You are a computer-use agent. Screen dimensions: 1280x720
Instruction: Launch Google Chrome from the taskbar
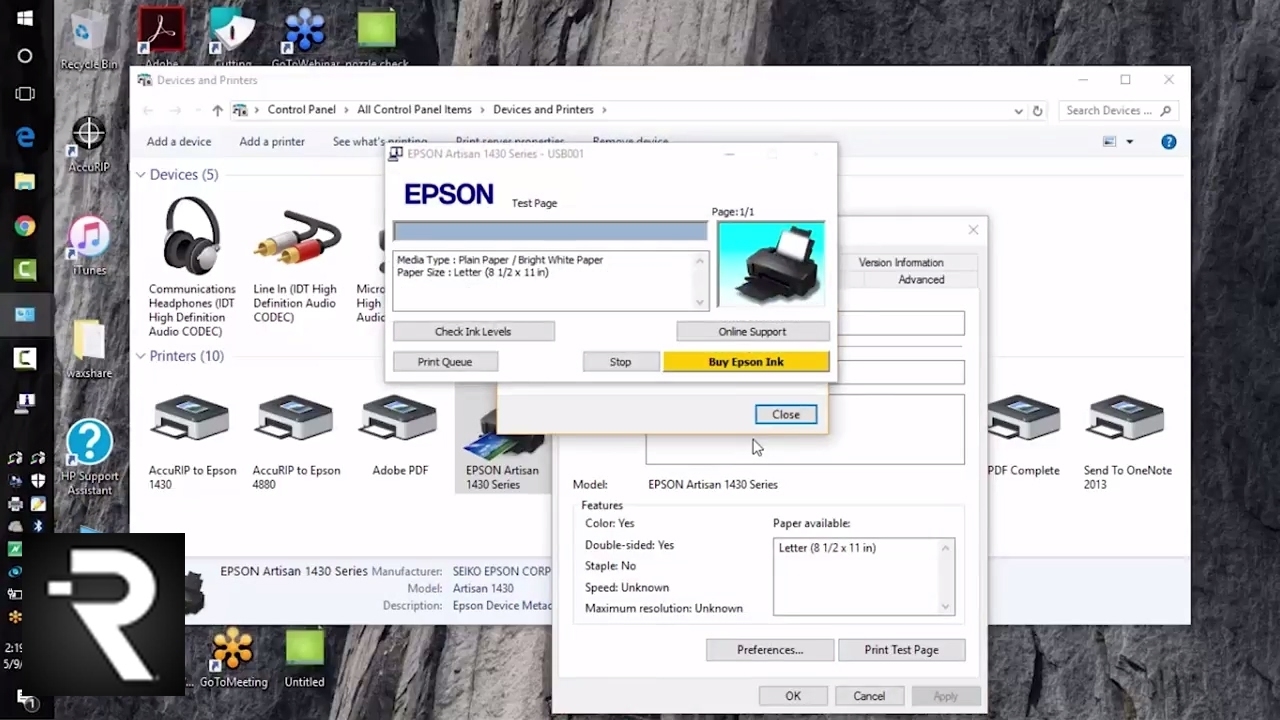pos(25,226)
